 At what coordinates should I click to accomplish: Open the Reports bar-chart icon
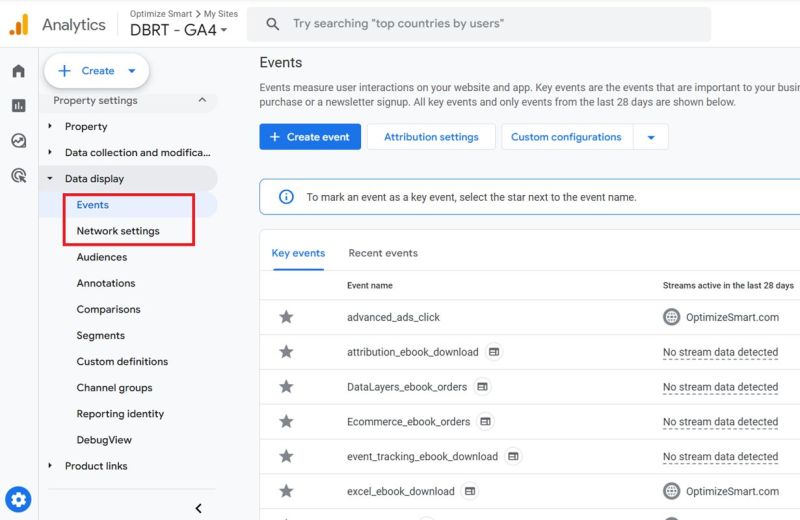[18, 106]
